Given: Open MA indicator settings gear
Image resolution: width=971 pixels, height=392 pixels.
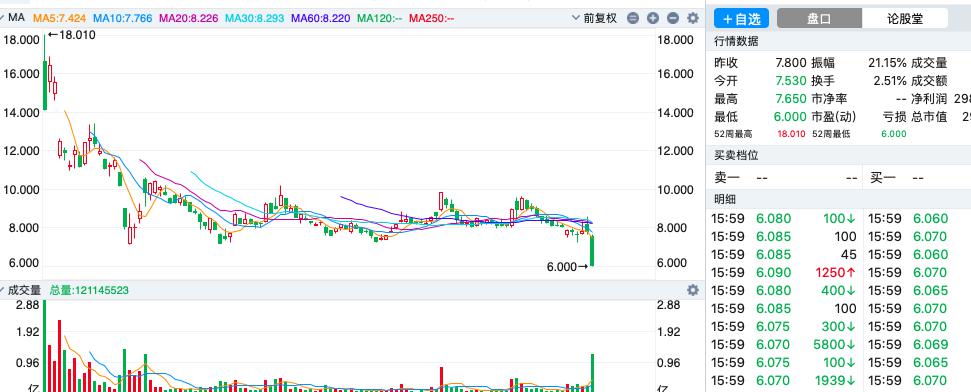Looking at the screenshot, I should (x=693, y=19).
